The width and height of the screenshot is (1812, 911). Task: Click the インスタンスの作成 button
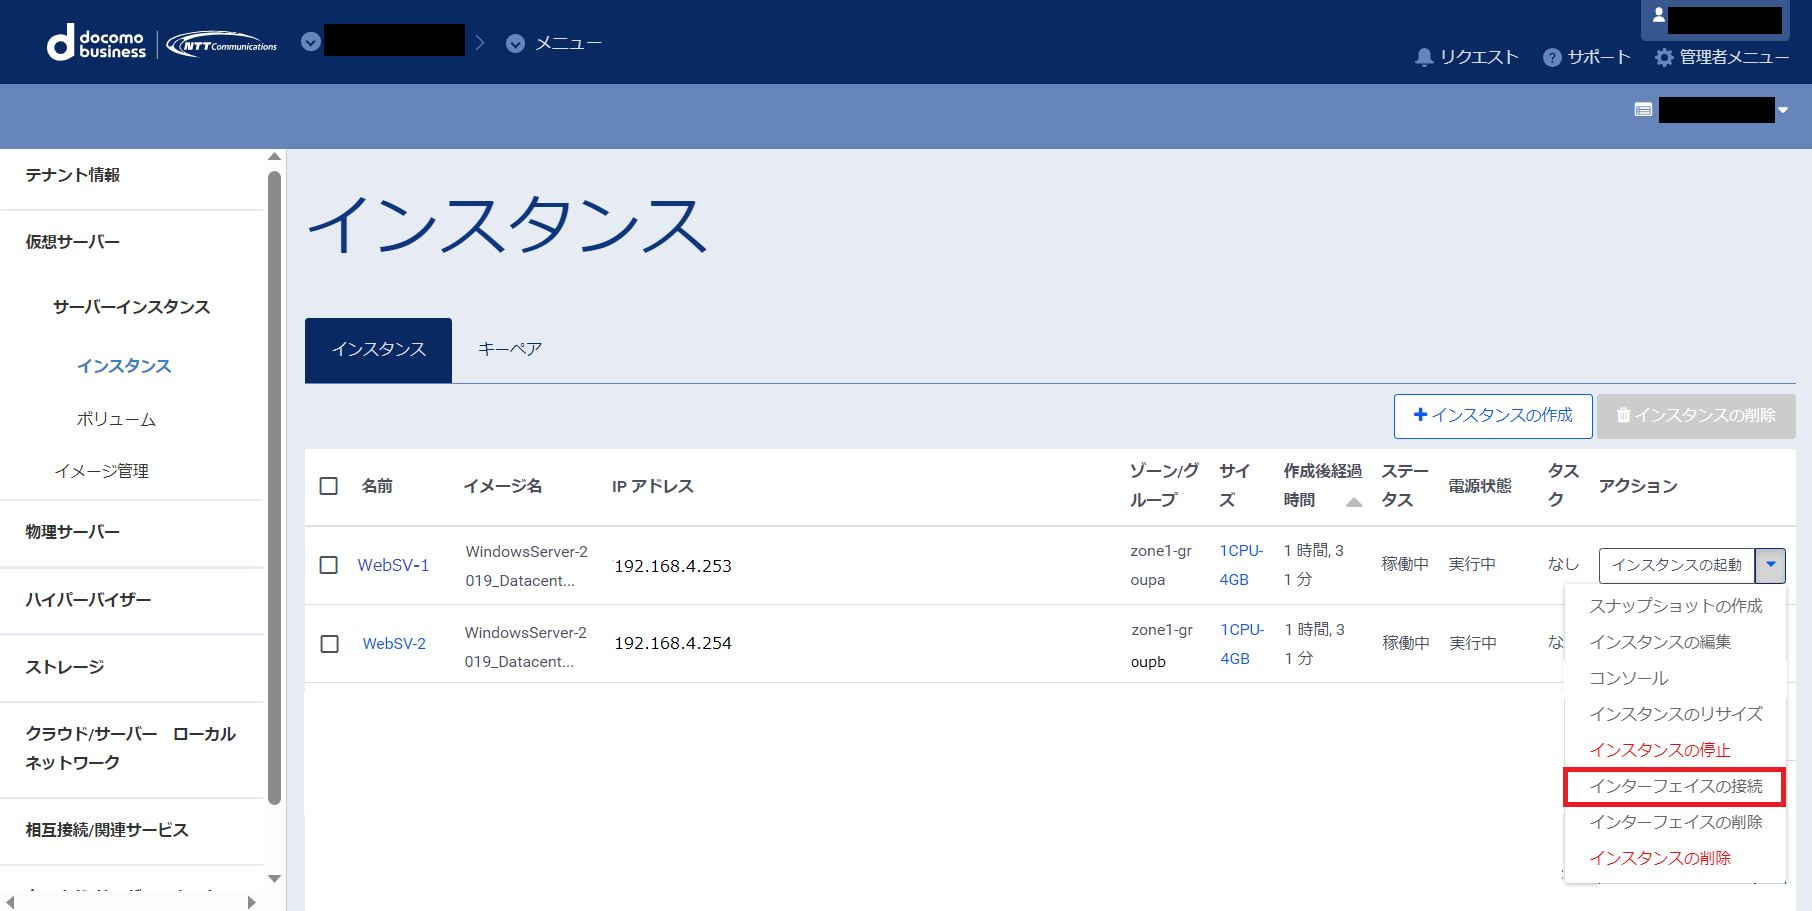[1493, 416]
